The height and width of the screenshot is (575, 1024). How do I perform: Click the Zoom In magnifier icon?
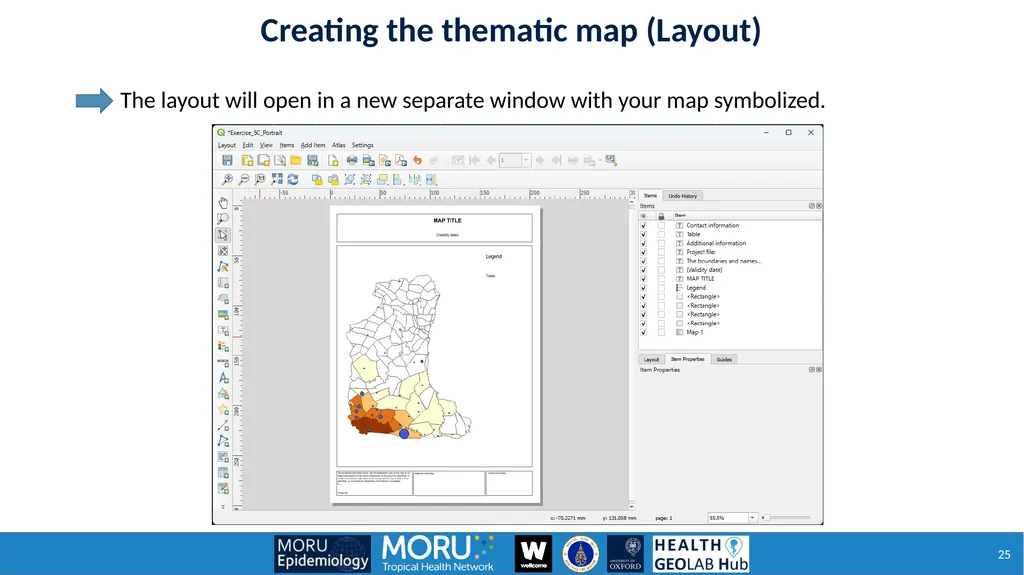[227, 179]
